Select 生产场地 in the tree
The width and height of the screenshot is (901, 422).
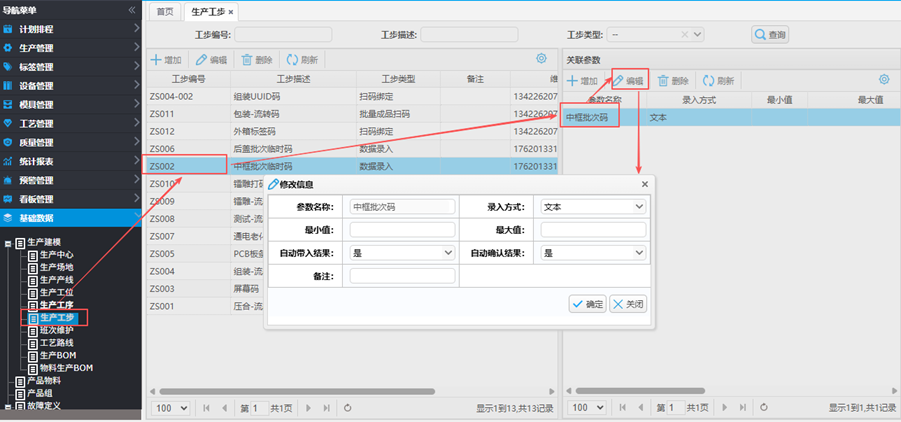pyautogui.click(x=56, y=267)
